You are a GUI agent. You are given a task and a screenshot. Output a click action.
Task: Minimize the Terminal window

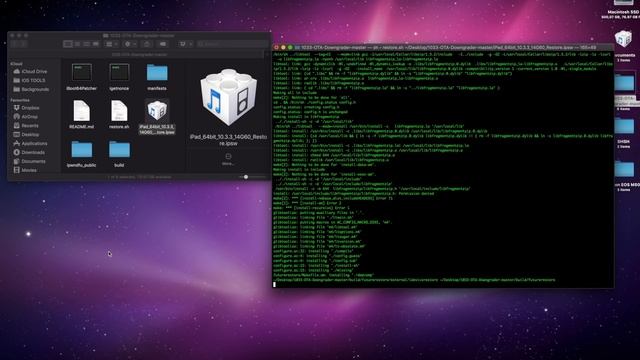point(283,47)
